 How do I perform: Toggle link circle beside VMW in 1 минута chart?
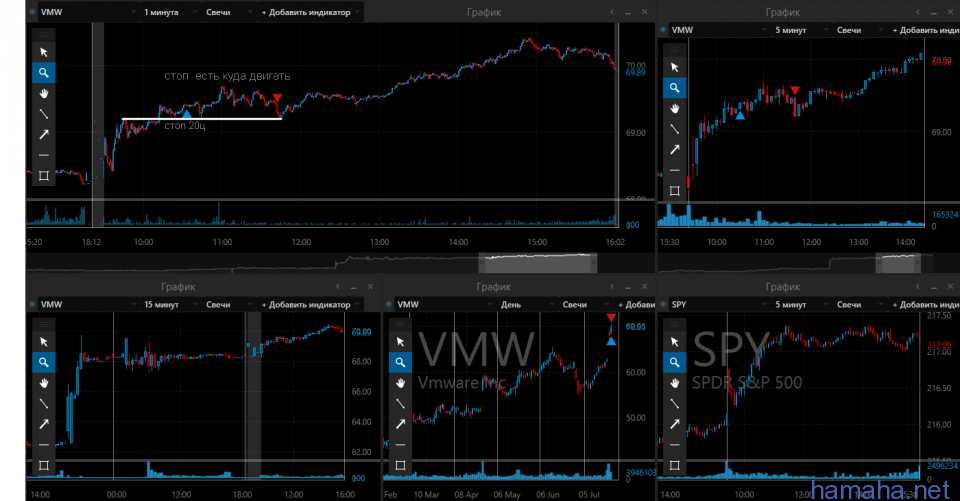tap(32, 12)
